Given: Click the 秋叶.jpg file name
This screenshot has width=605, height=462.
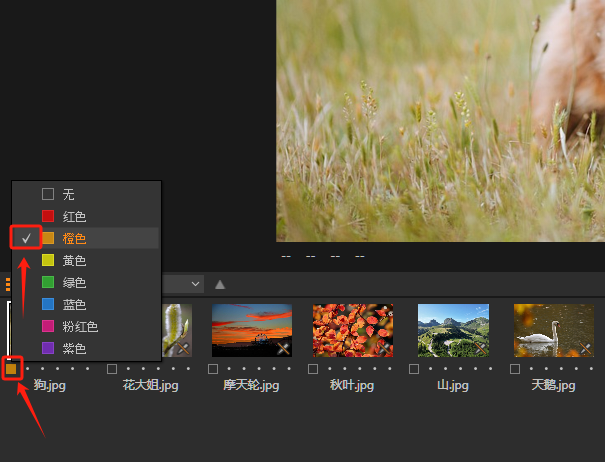Looking at the screenshot, I should tap(352, 385).
